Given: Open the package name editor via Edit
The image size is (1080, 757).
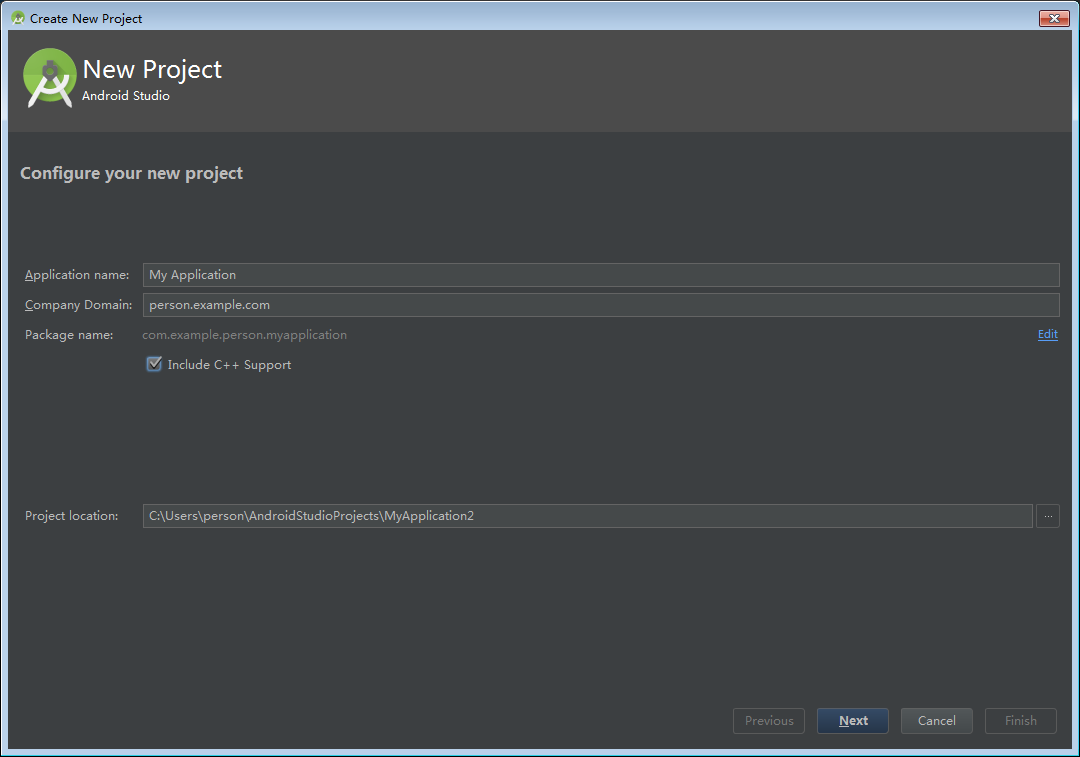Looking at the screenshot, I should 1047,334.
